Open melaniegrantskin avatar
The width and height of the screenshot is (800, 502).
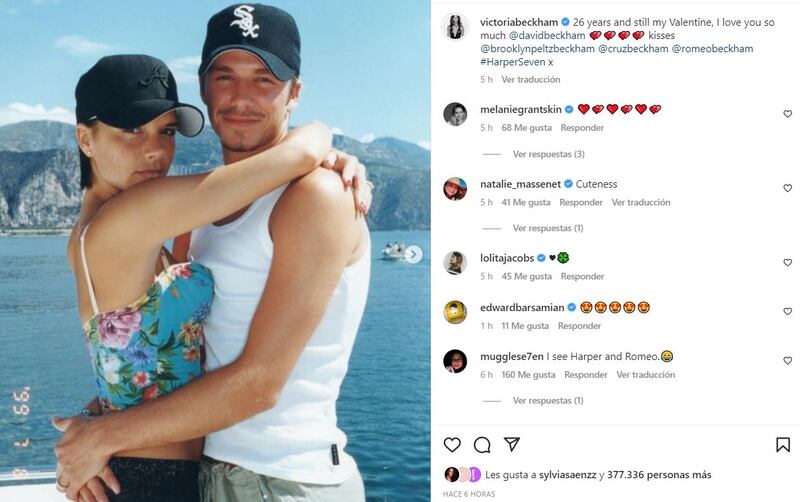pos(455,114)
